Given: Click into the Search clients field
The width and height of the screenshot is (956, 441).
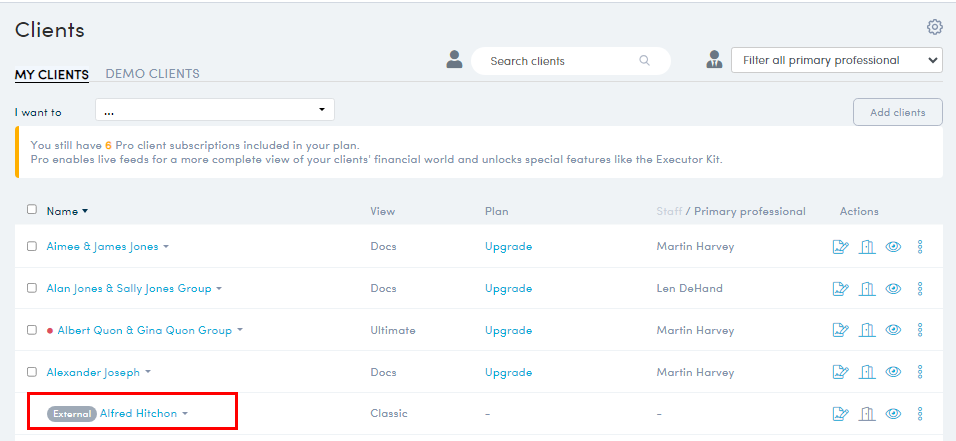Looking at the screenshot, I should tap(570, 61).
